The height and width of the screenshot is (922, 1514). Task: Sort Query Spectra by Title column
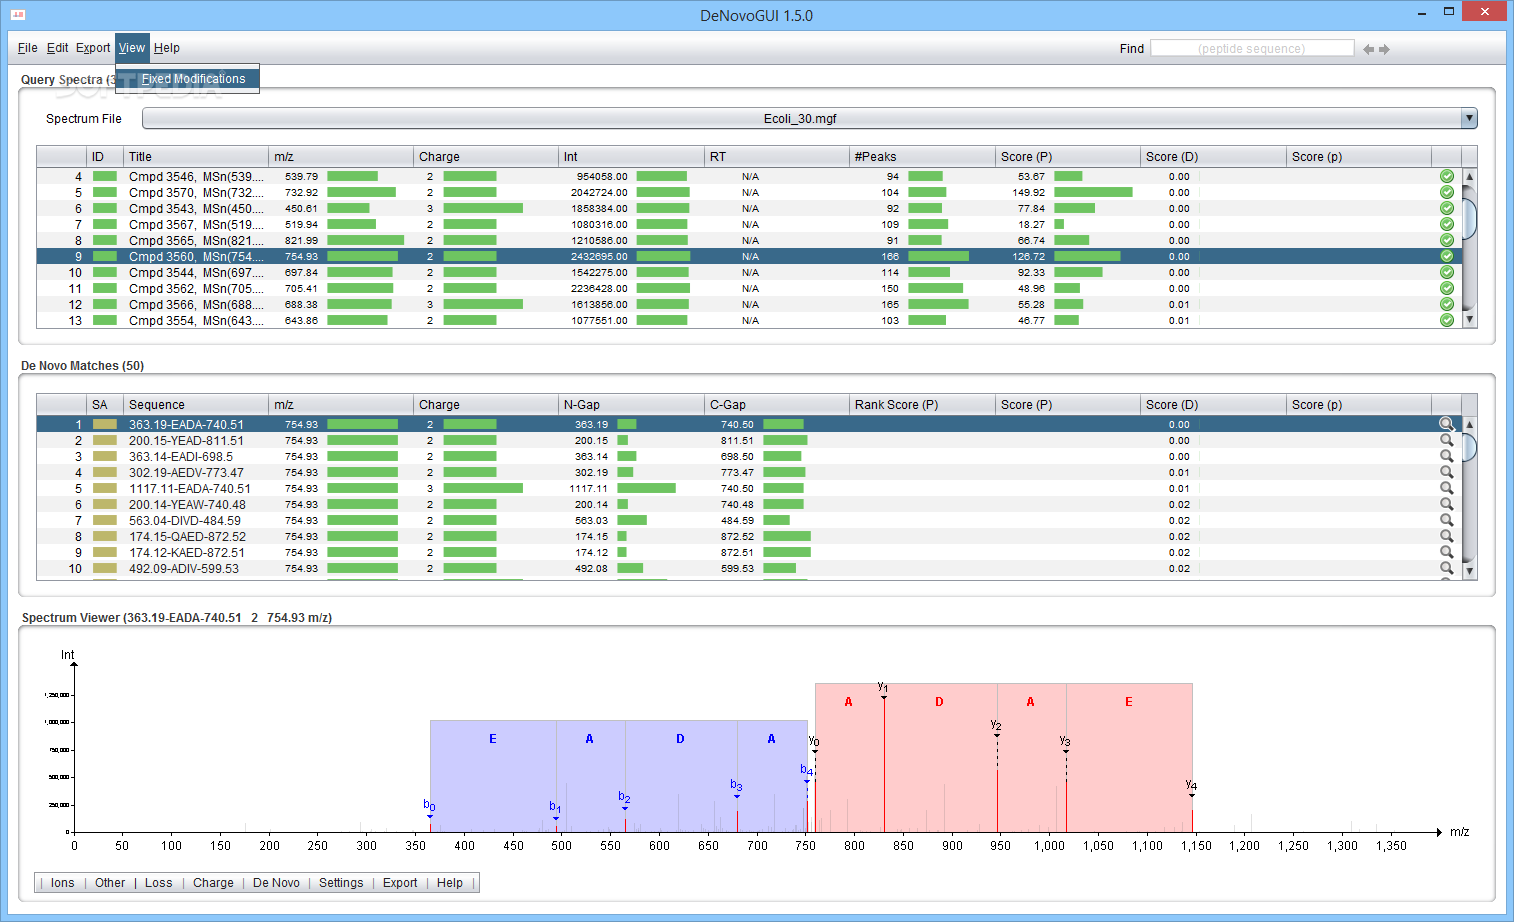coord(196,156)
